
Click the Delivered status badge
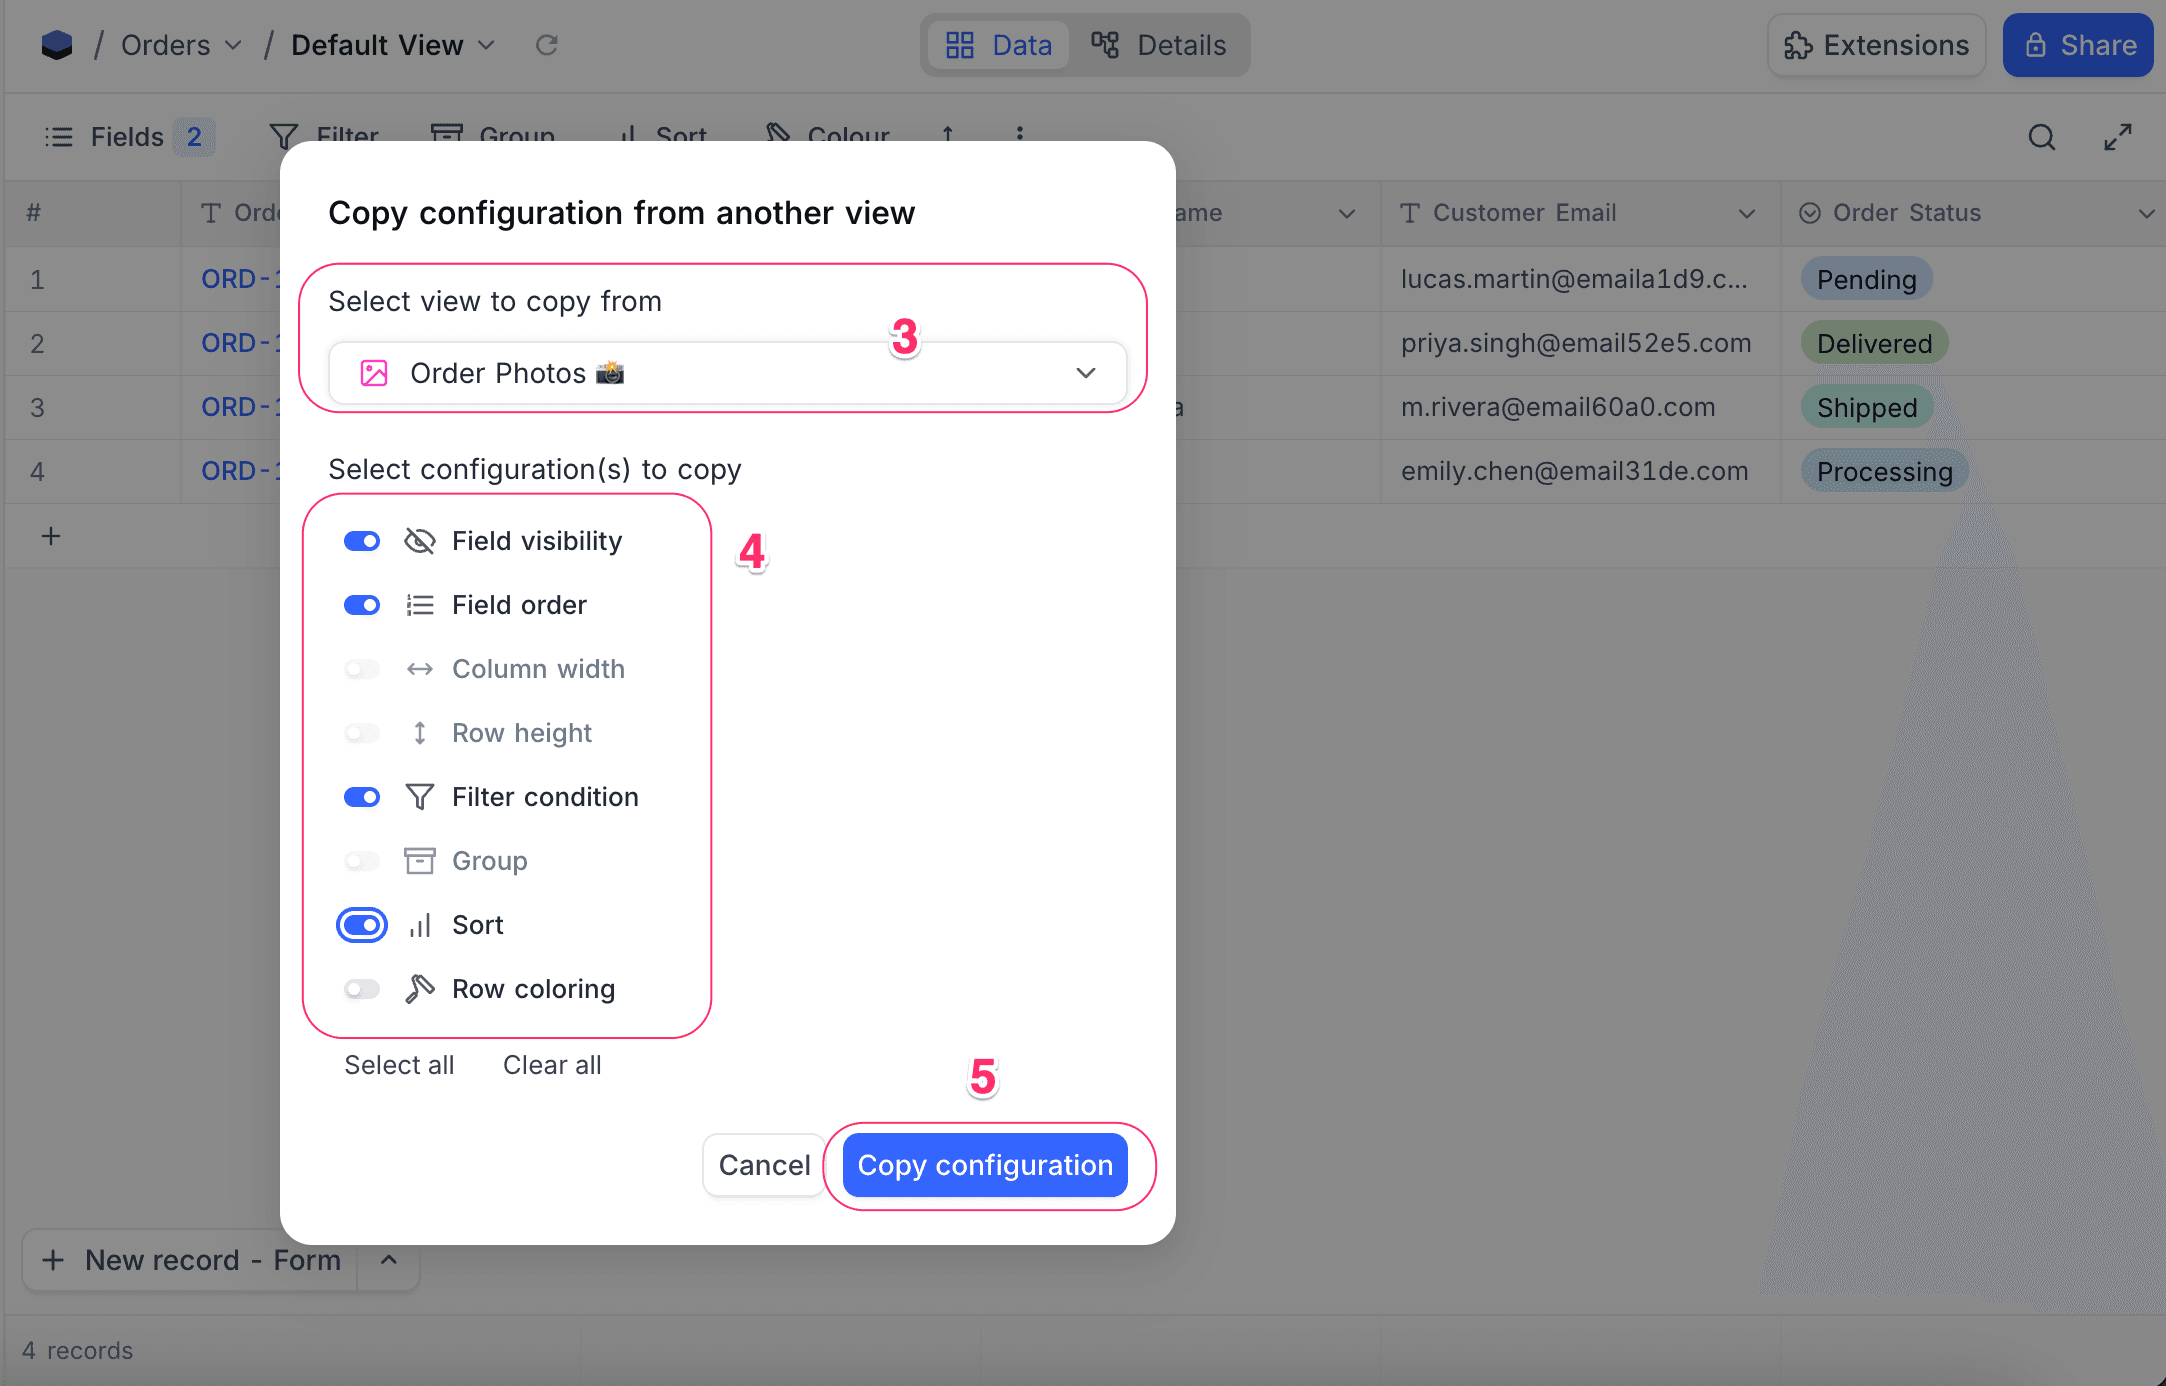(x=1873, y=342)
